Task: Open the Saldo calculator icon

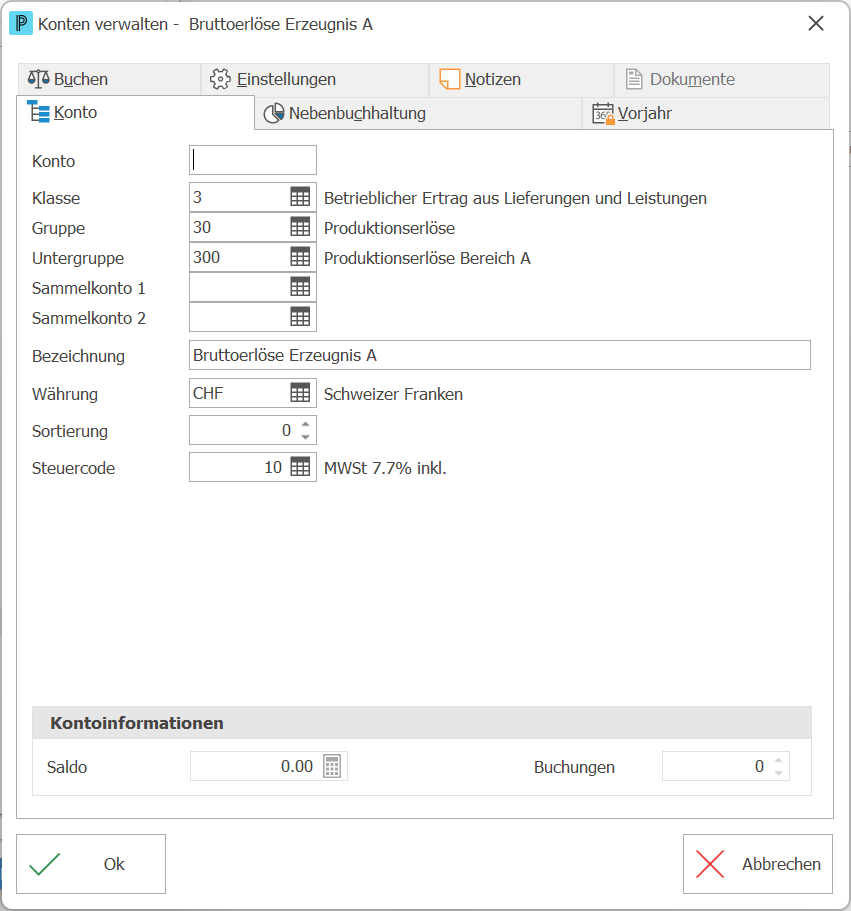Action: coord(332,766)
